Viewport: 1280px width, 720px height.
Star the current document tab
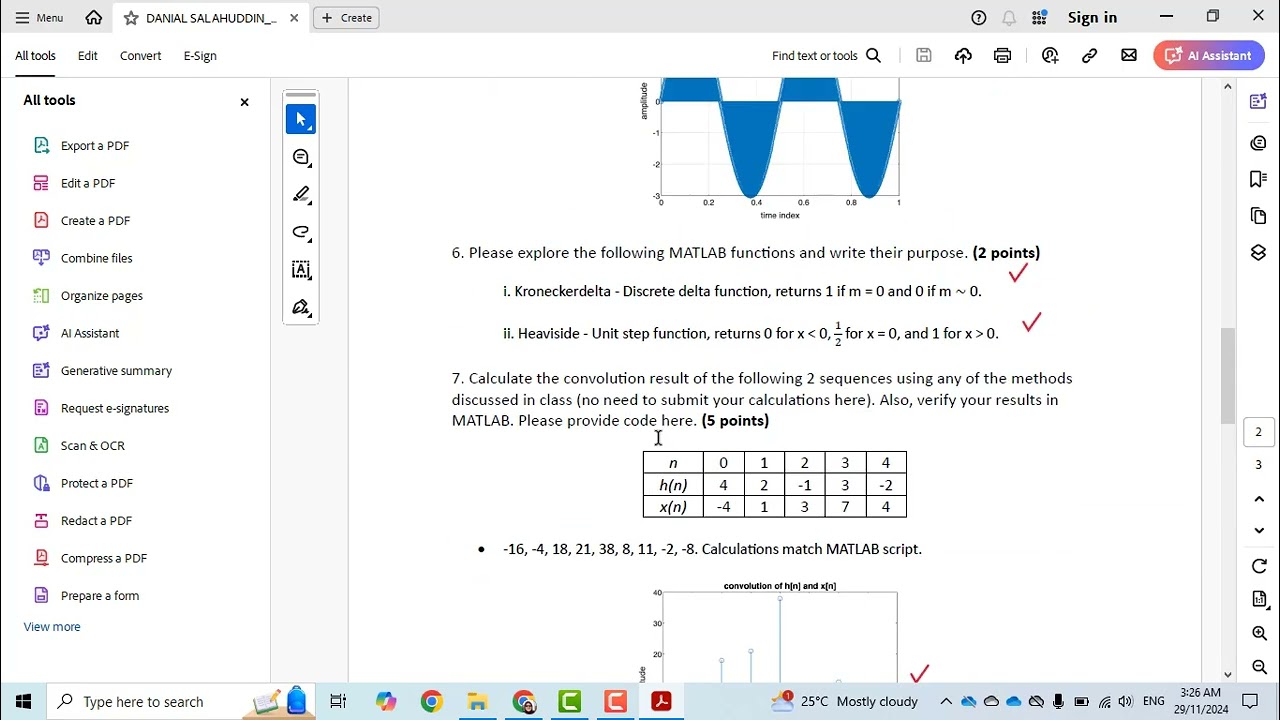click(x=131, y=18)
